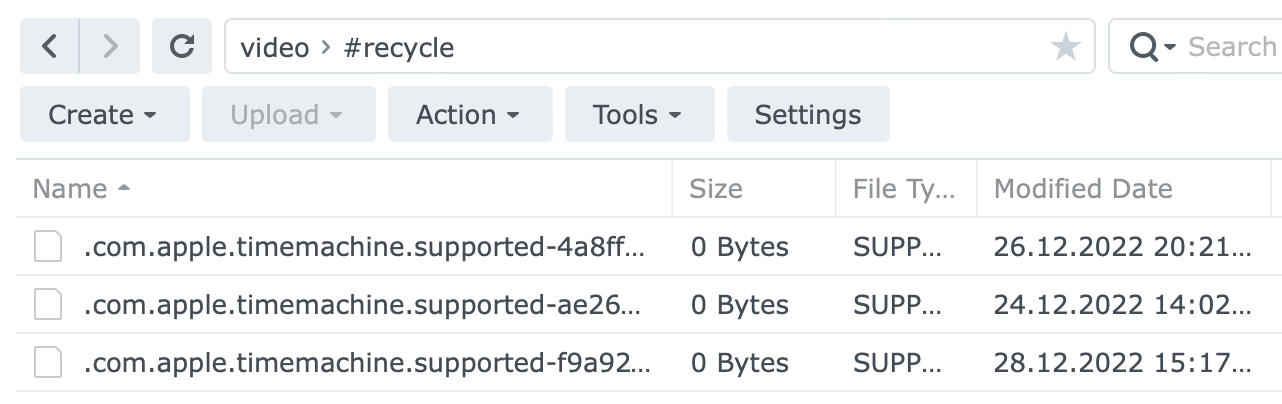The width and height of the screenshot is (1282, 404).
Task: Open the Settings button
Action: click(x=807, y=115)
